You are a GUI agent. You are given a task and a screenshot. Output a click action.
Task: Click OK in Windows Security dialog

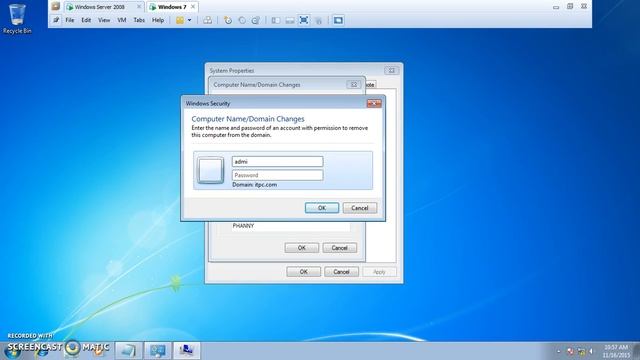coord(322,208)
